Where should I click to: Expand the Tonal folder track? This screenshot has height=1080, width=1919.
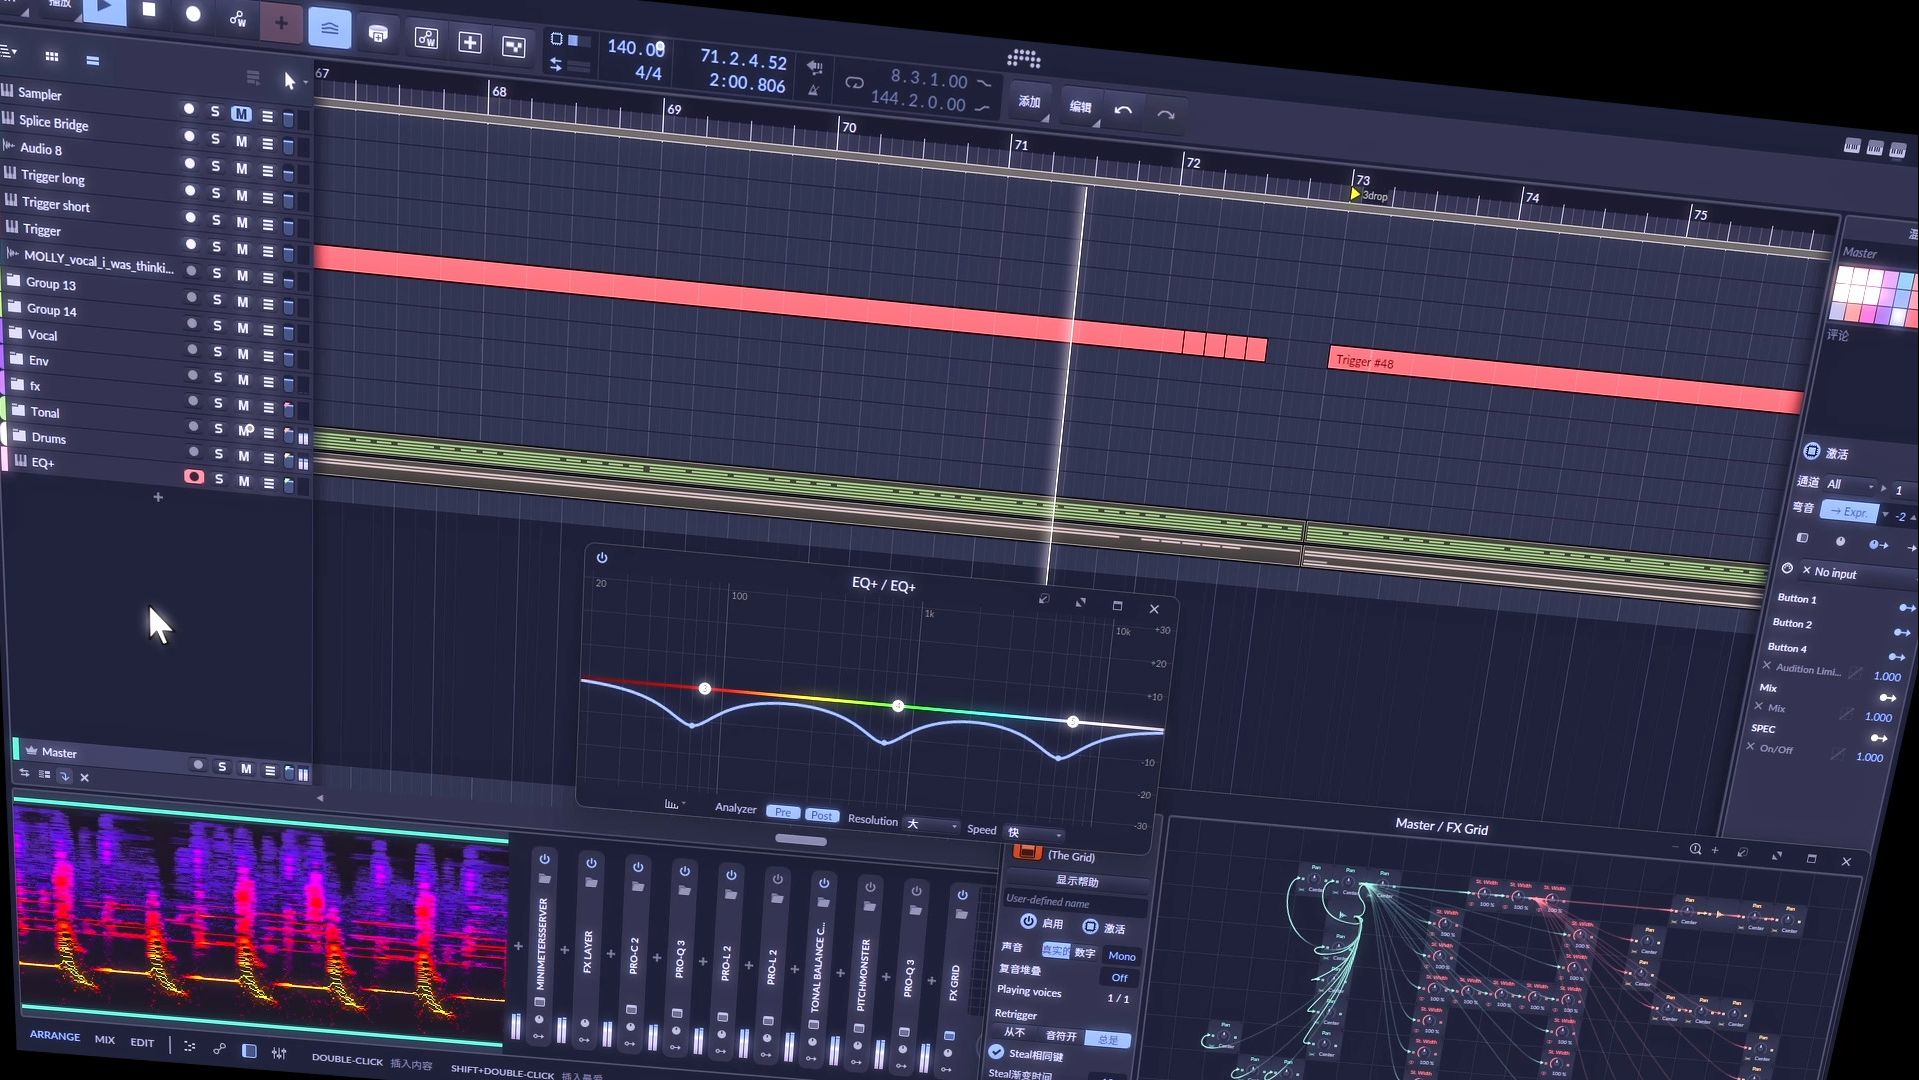coord(18,409)
